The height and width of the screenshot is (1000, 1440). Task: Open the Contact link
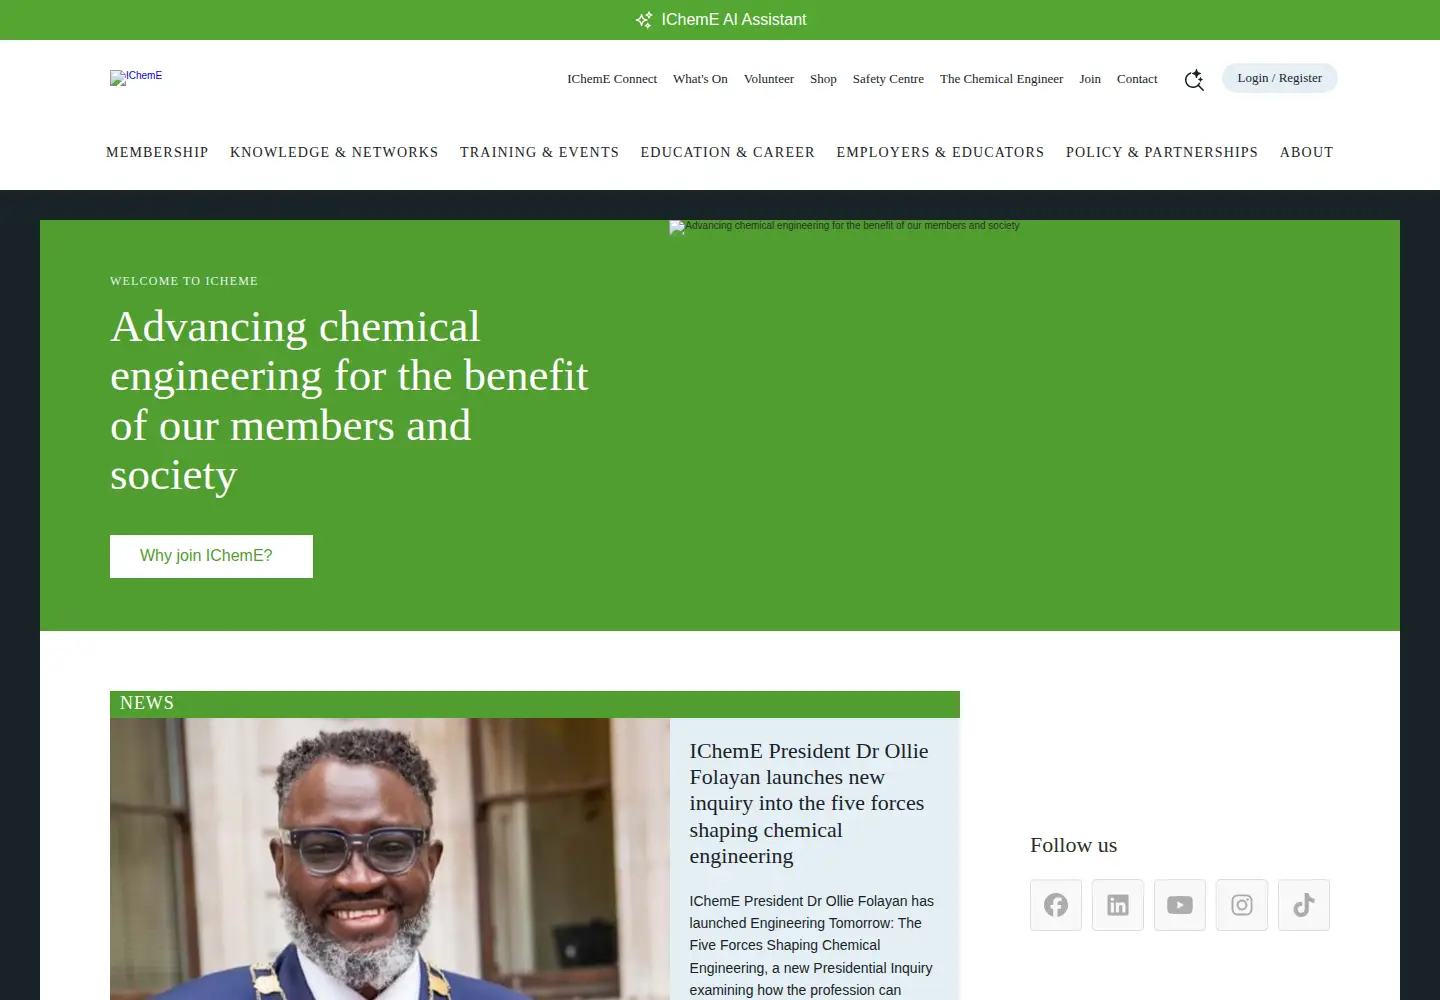tap(1137, 79)
